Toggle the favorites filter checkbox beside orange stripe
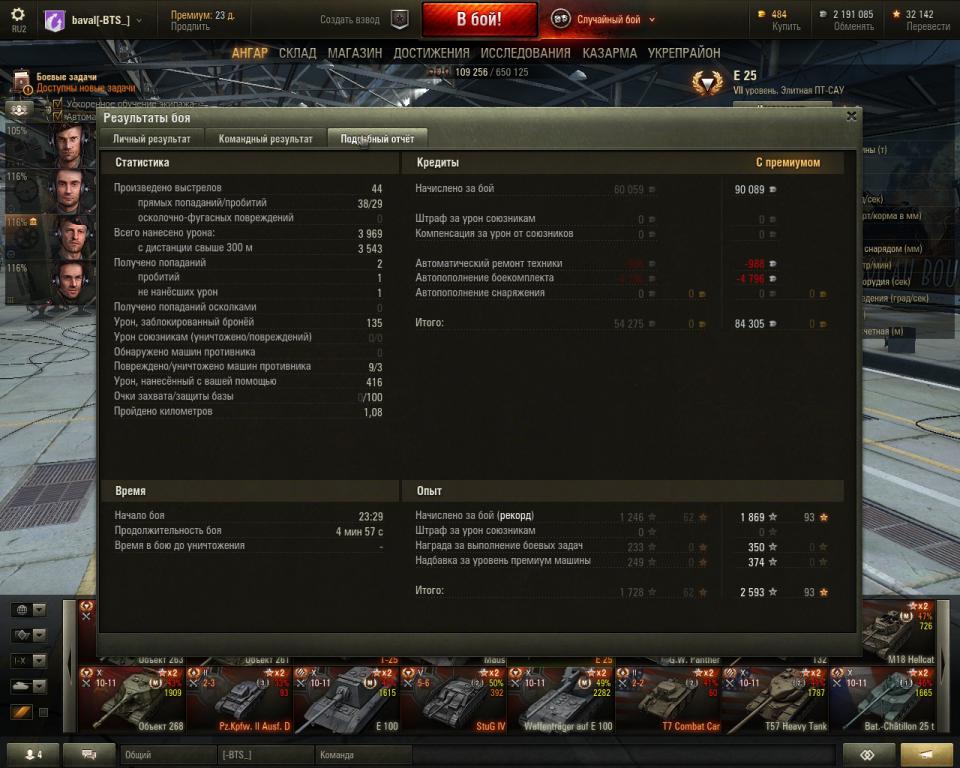960x768 pixels. point(43,712)
